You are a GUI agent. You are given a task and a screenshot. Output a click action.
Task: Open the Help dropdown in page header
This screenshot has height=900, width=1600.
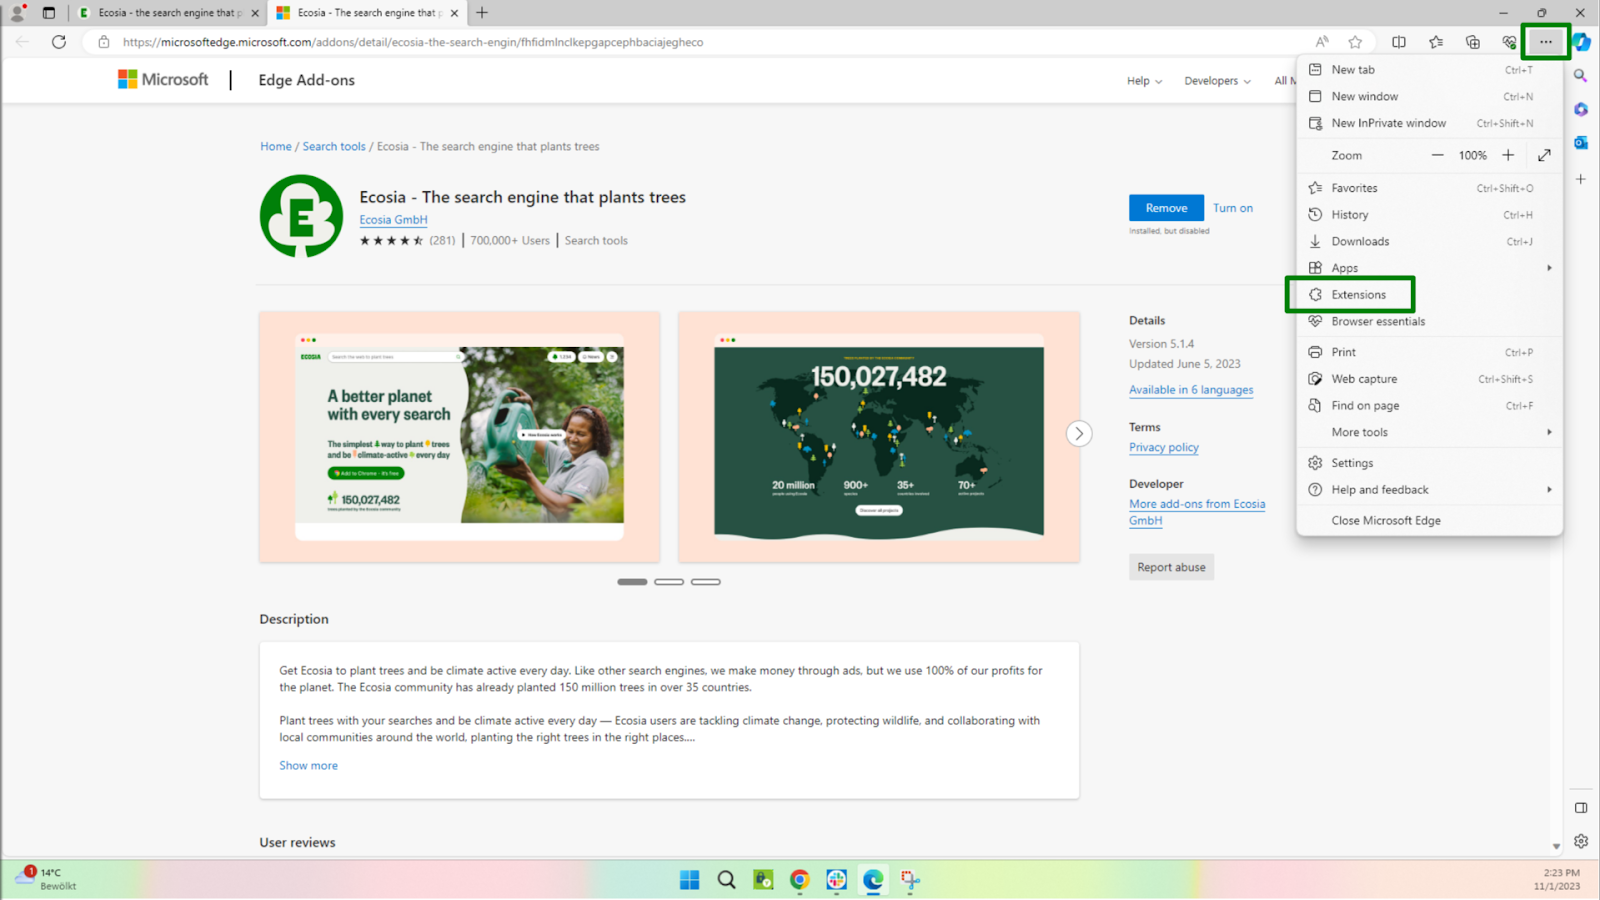pos(1144,81)
